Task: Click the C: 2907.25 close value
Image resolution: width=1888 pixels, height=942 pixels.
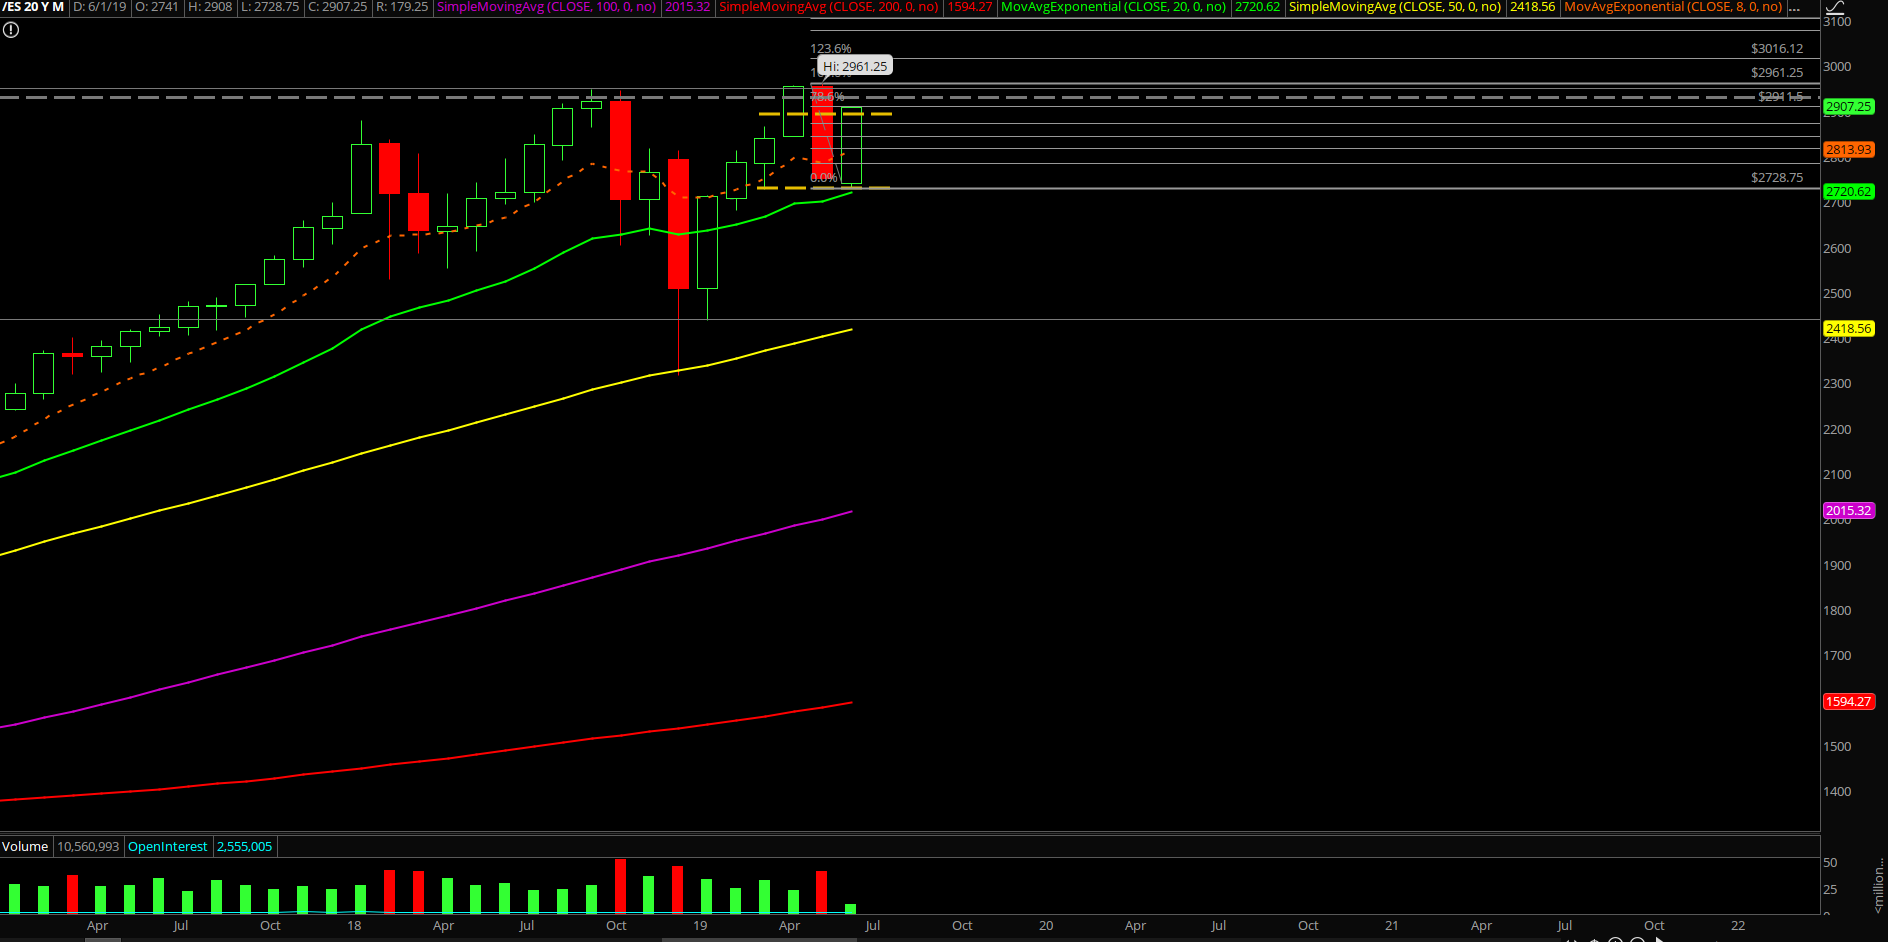Action: tap(337, 7)
